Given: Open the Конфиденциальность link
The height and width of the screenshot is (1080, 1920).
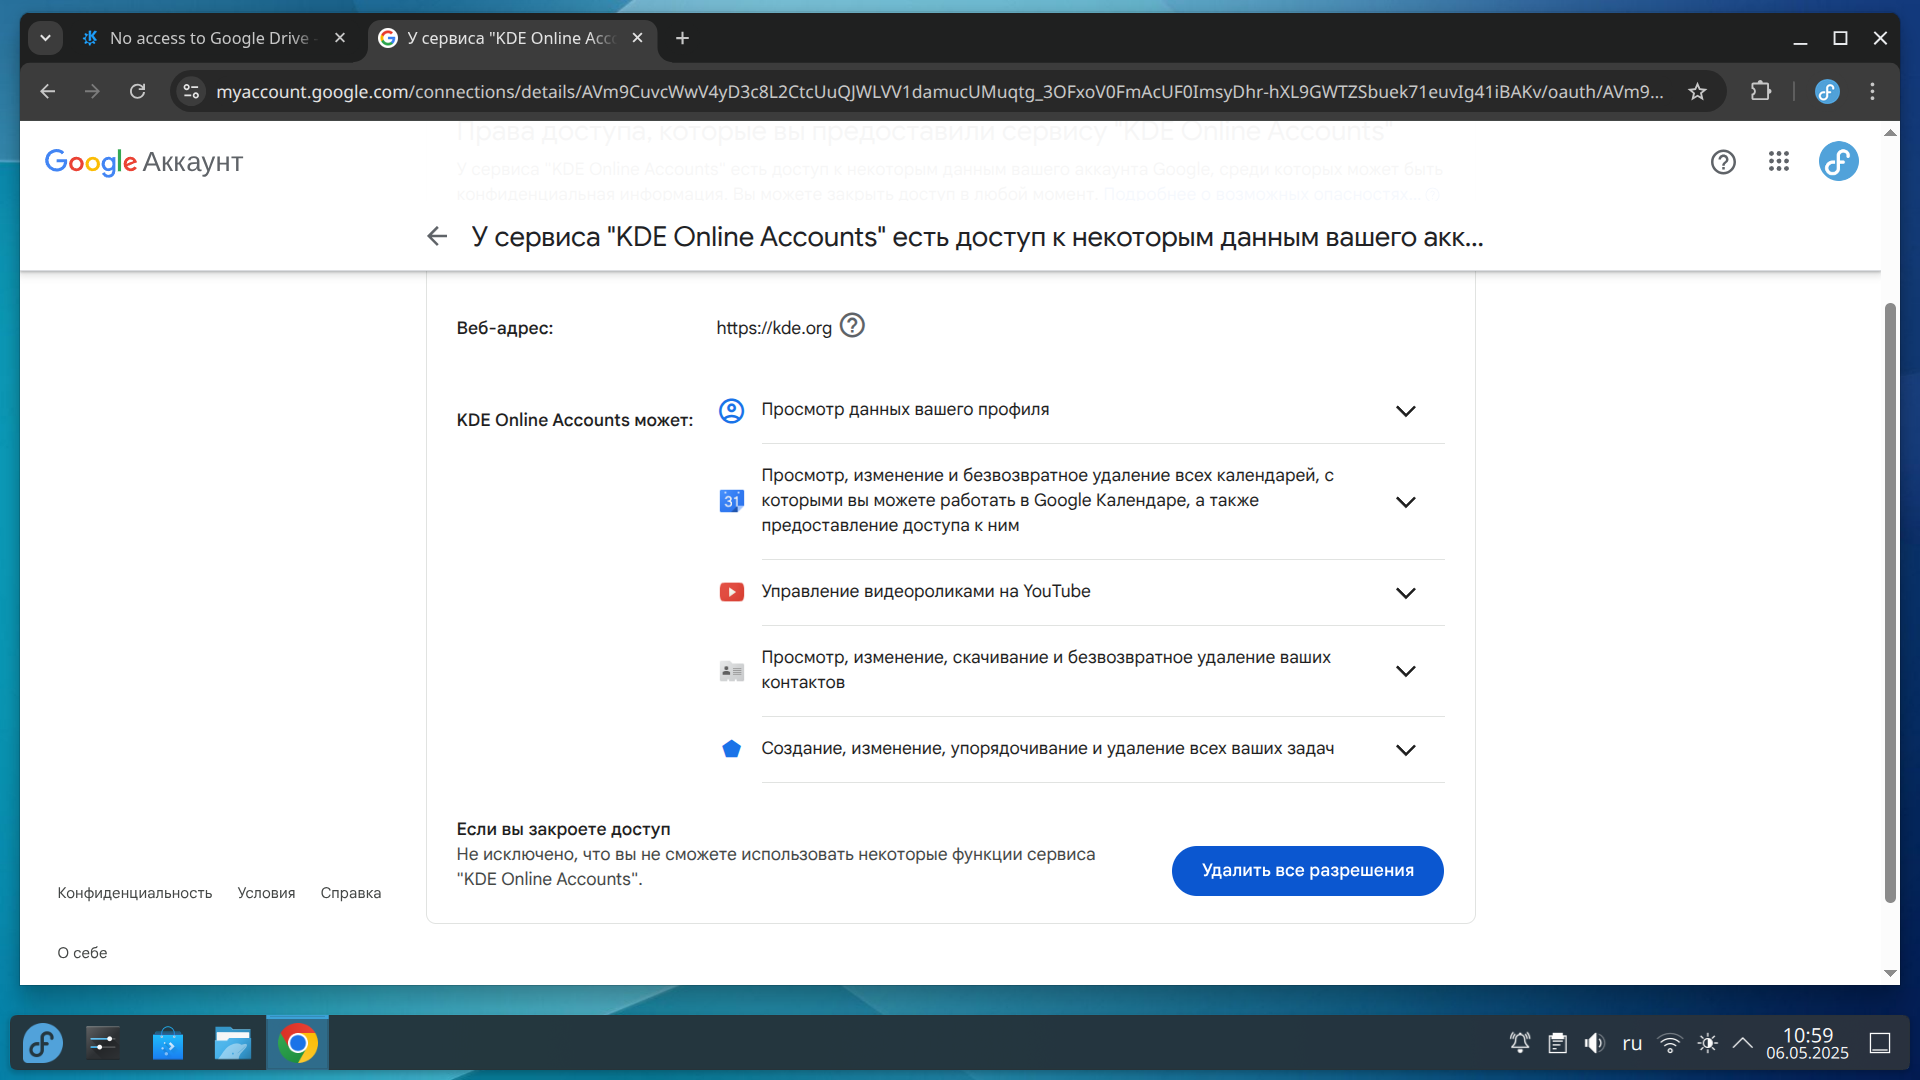Looking at the screenshot, I should click(x=135, y=893).
